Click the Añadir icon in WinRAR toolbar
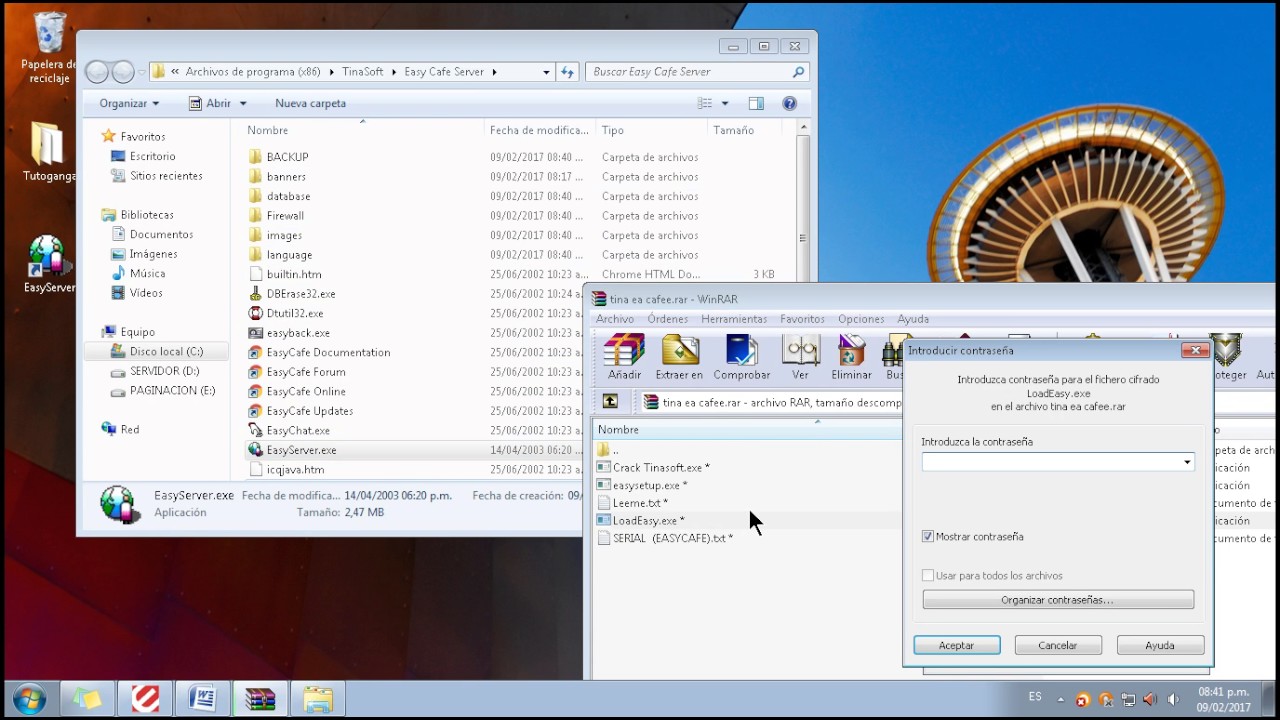The image size is (1280, 720). pos(624,358)
